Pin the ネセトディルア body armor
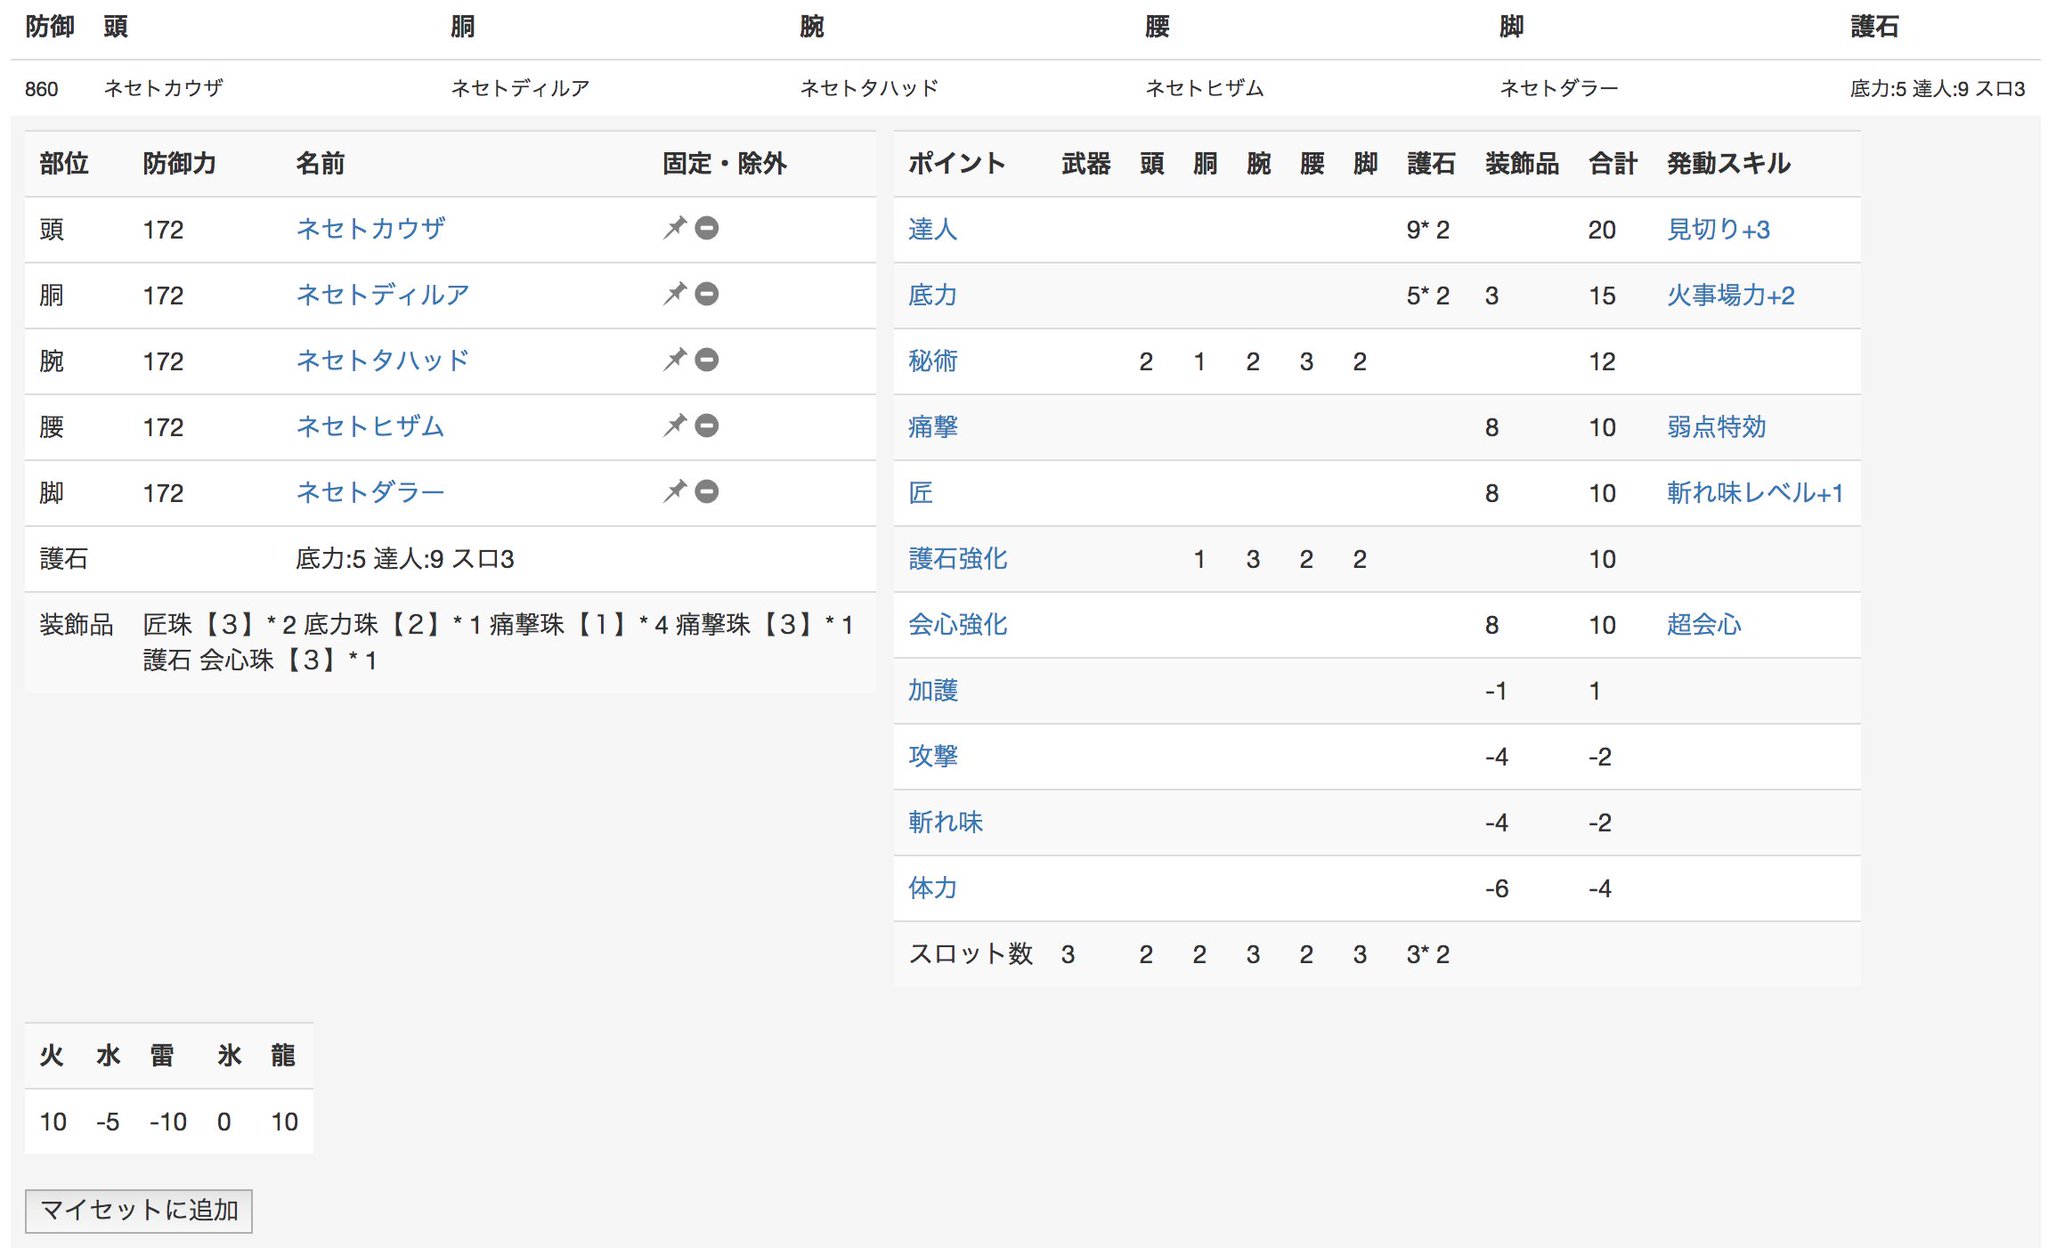Image resolution: width=2048 pixels, height=1248 pixels. pyautogui.click(x=674, y=294)
